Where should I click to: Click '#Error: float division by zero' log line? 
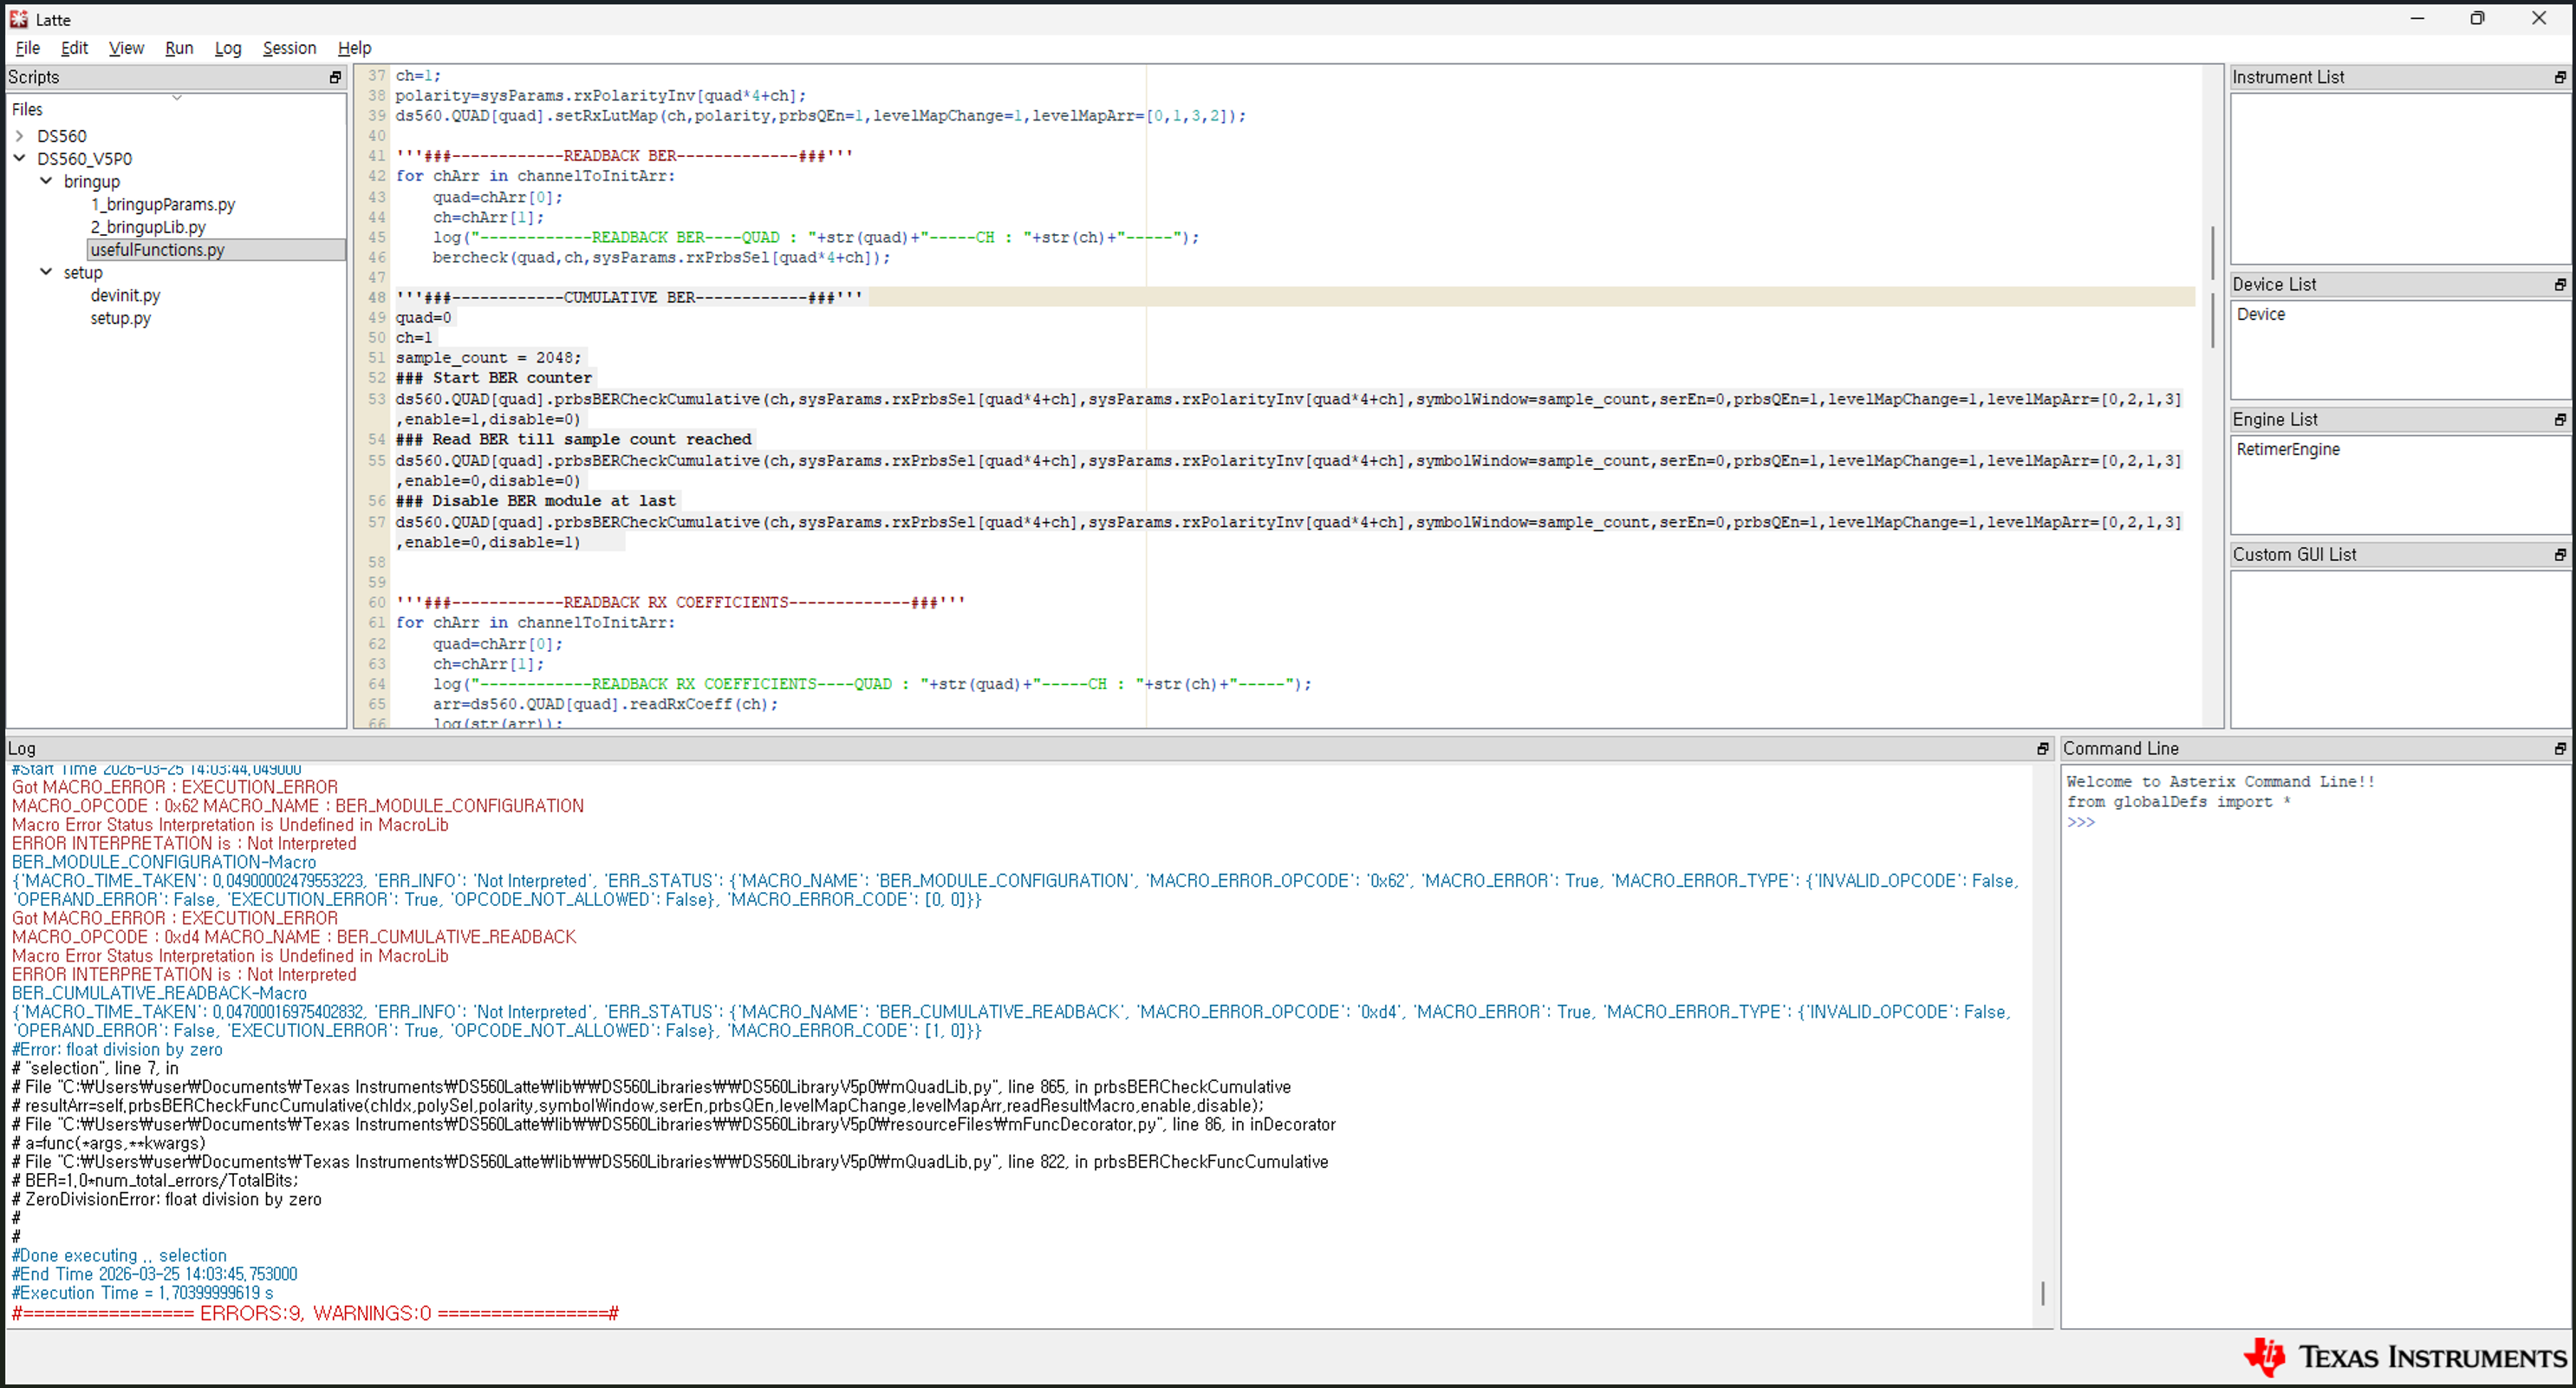[117, 1050]
